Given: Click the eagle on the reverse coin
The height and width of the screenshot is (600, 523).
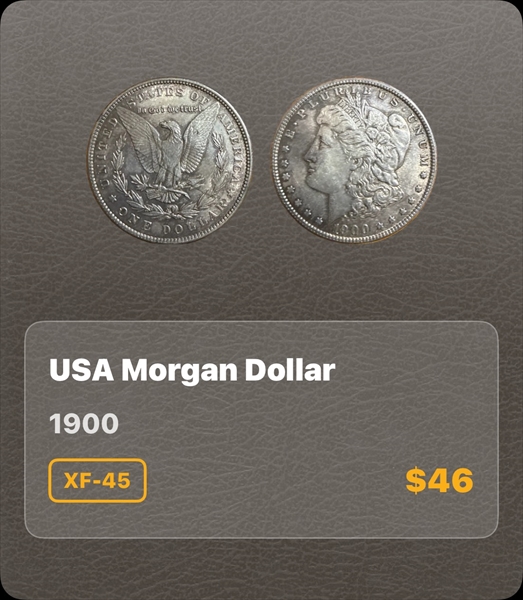Looking at the screenshot, I should pos(170,155).
